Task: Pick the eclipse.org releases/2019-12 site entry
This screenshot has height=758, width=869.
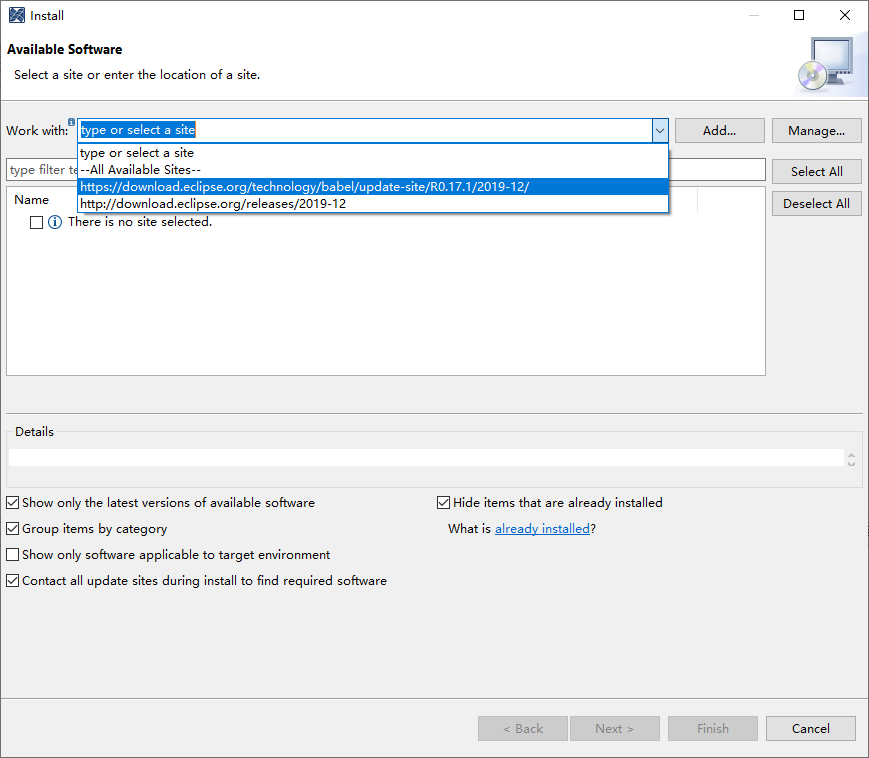Action: 213,204
